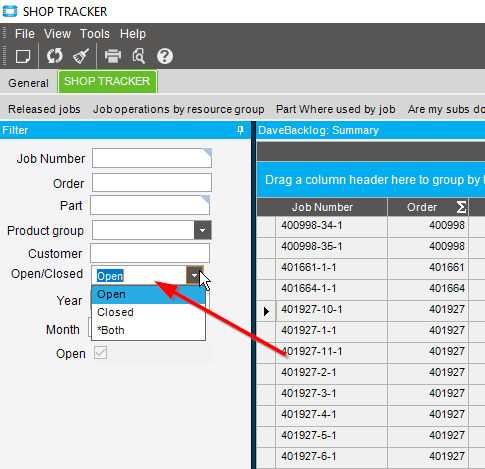Click the Refresh toolbar icon
Image resolution: width=485 pixels, height=469 pixels.
coord(55,56)
